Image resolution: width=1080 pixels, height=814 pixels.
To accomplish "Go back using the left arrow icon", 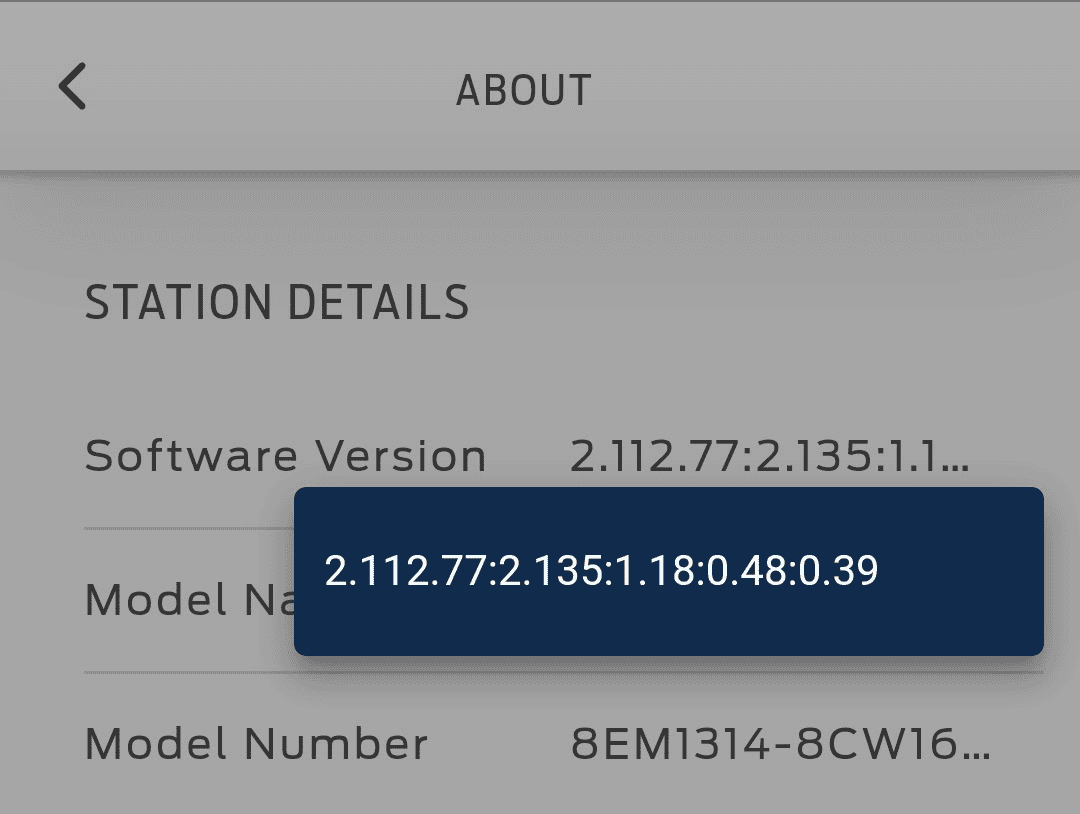I will (x=72, y=86).
